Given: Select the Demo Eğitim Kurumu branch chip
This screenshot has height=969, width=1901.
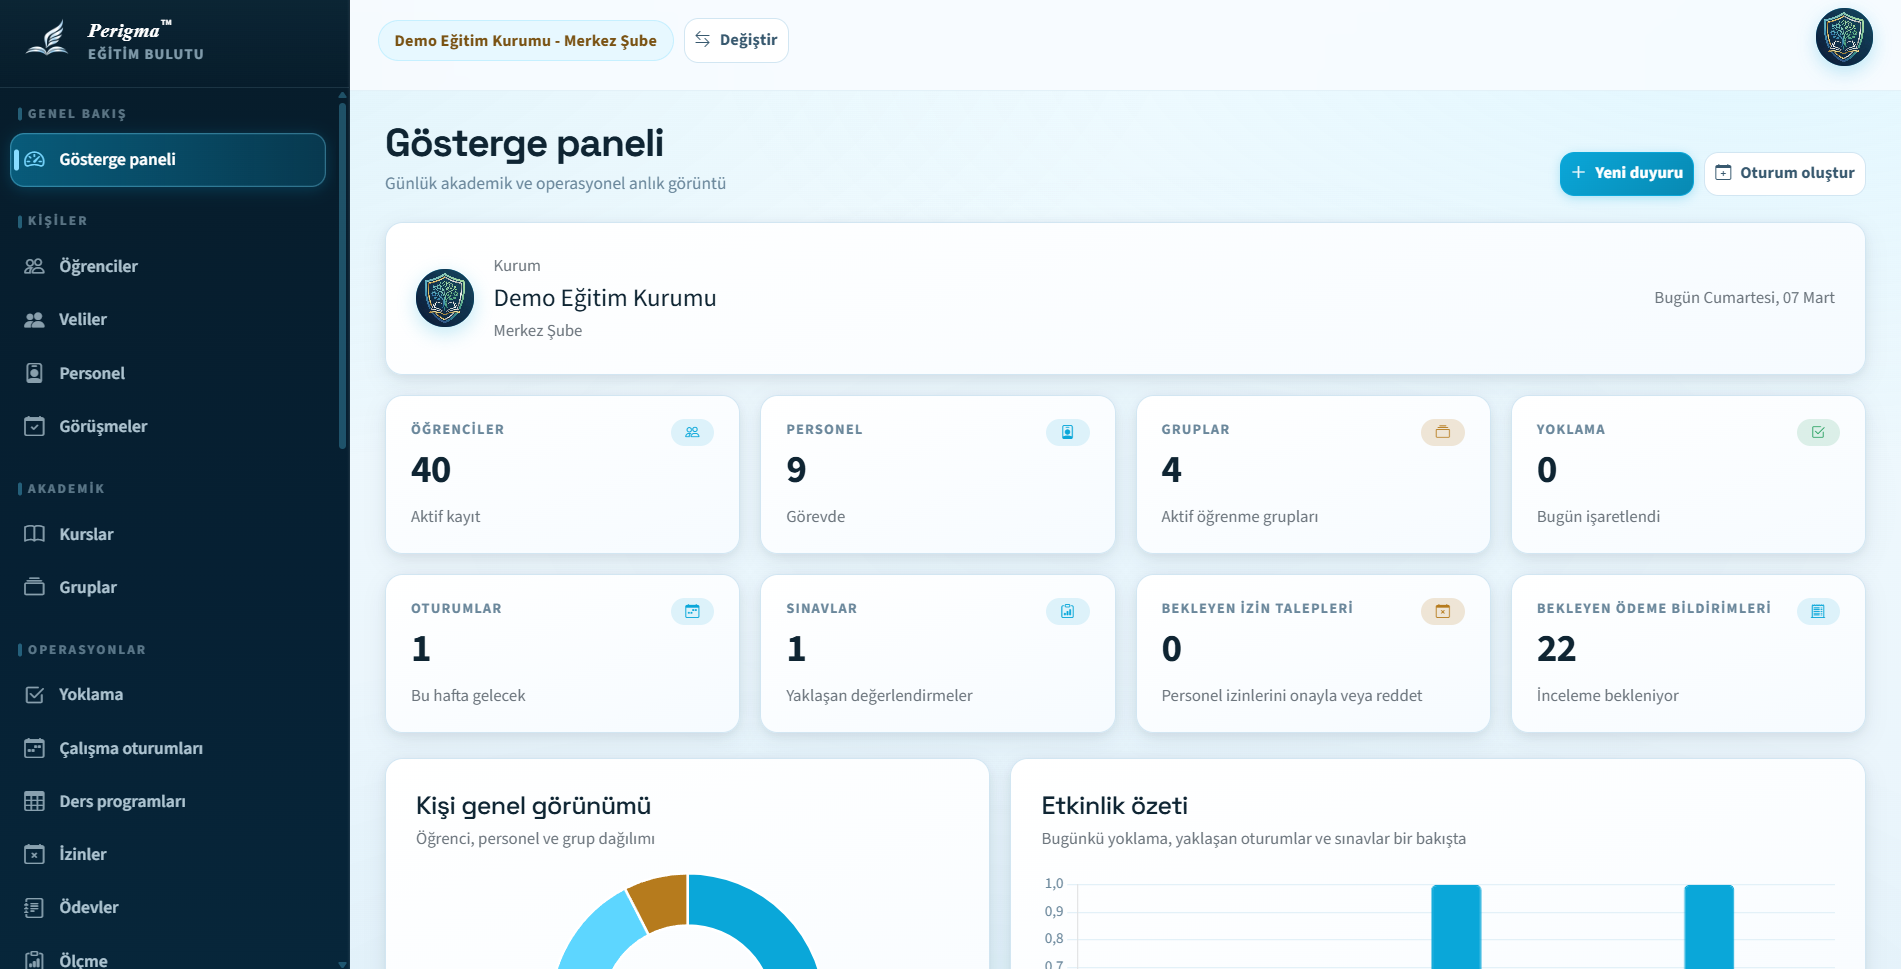Looking at the screenshot, I should [525, 41].
